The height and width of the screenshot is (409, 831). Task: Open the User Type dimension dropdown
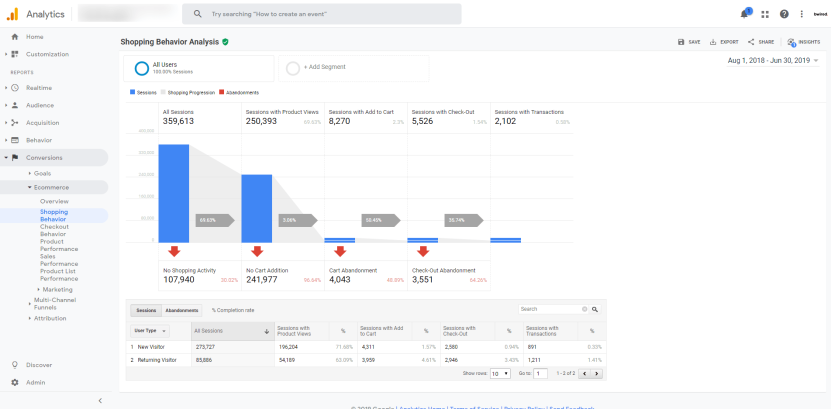[x=149, y=331]
